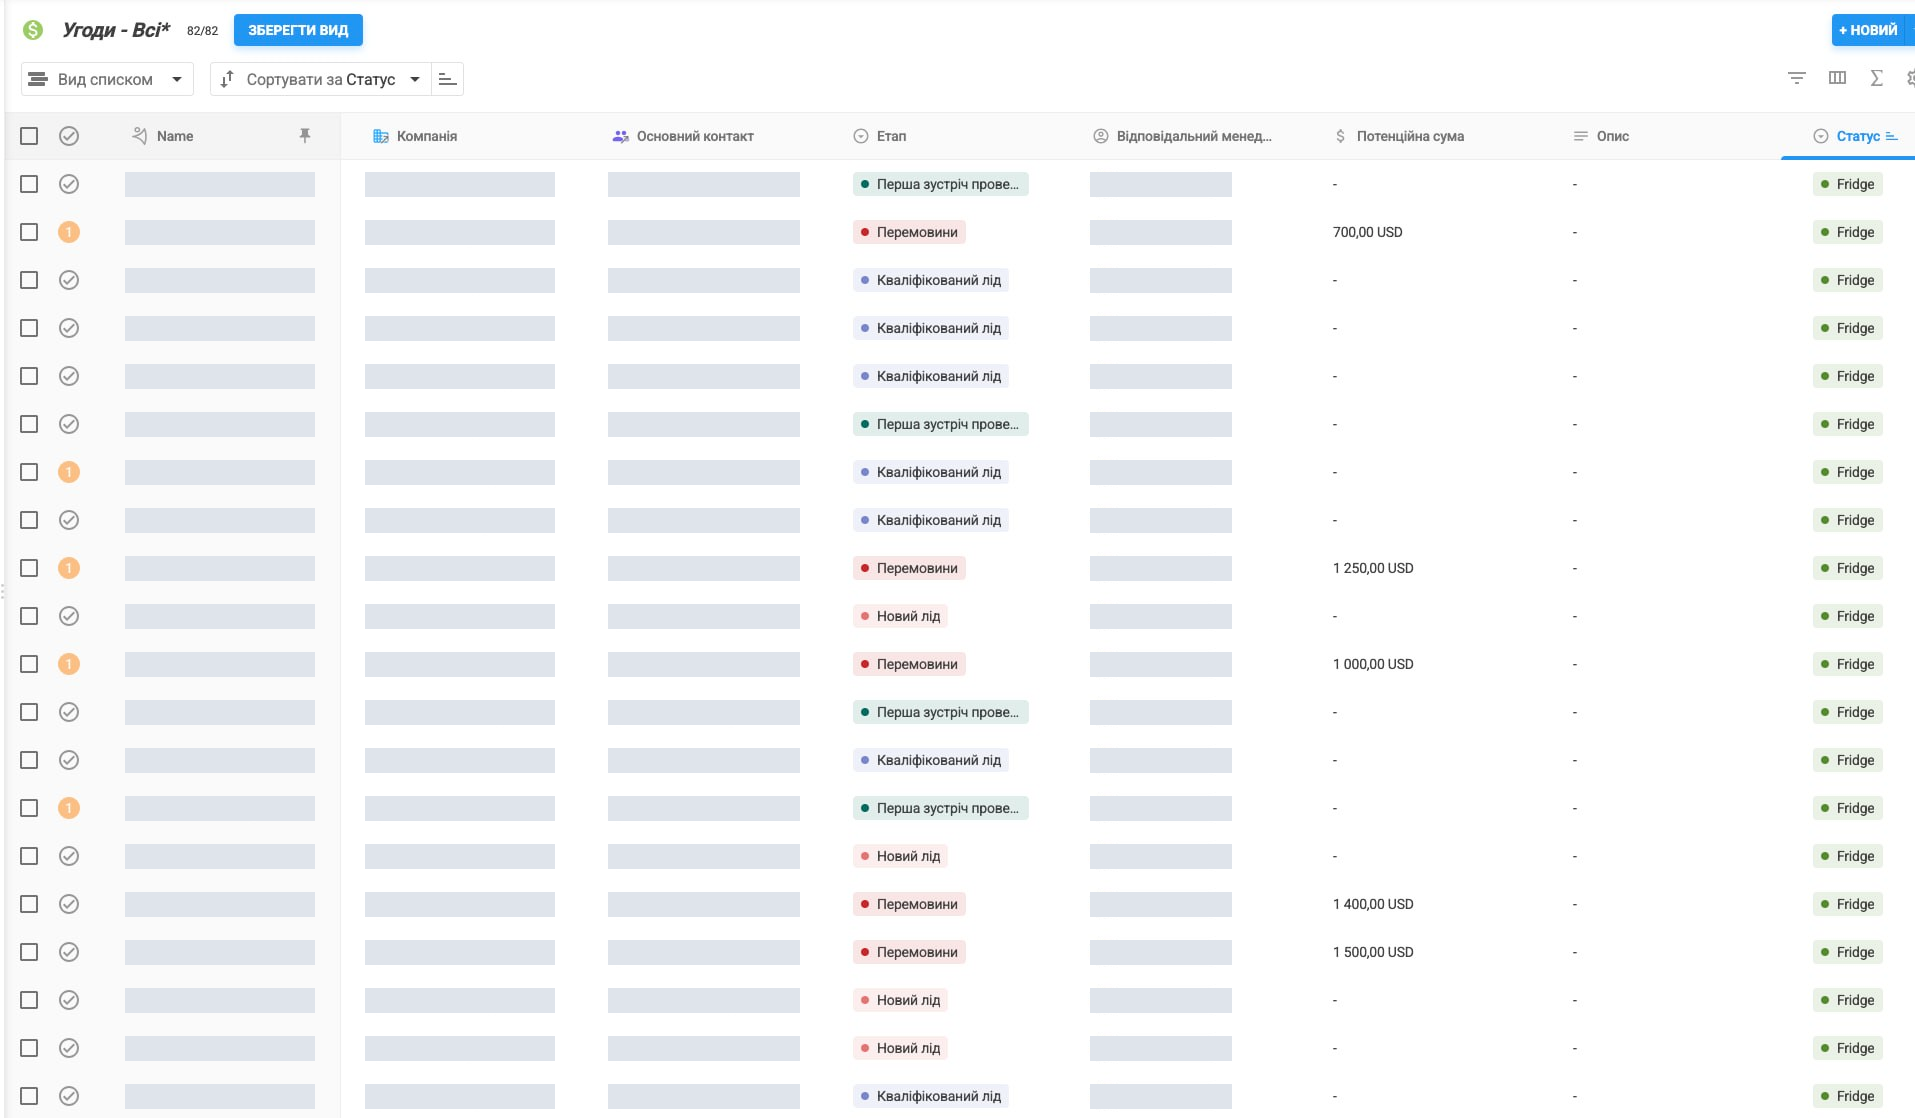
Task: Open the 'Перемовини' stage tag in the 700,00 USD row
Action: coord(909,232)
